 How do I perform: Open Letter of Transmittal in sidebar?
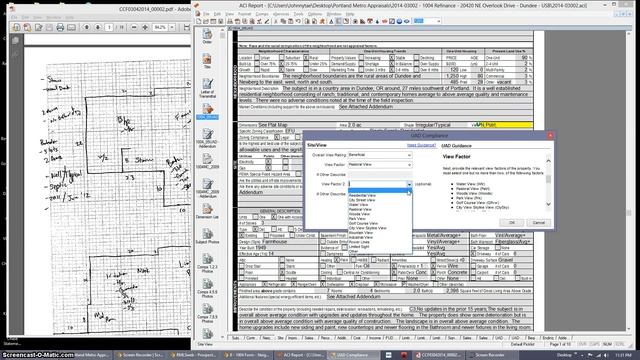coord(207,87)
